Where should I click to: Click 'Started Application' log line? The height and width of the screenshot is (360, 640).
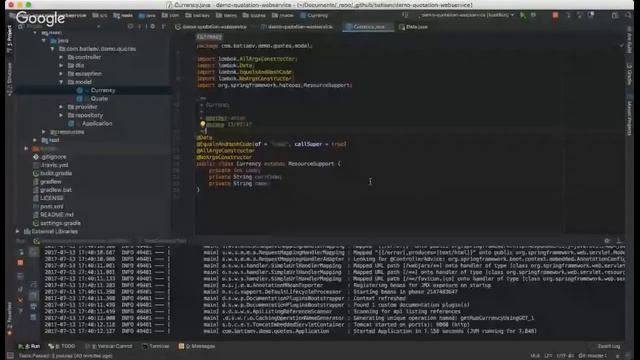click(444, 331)
